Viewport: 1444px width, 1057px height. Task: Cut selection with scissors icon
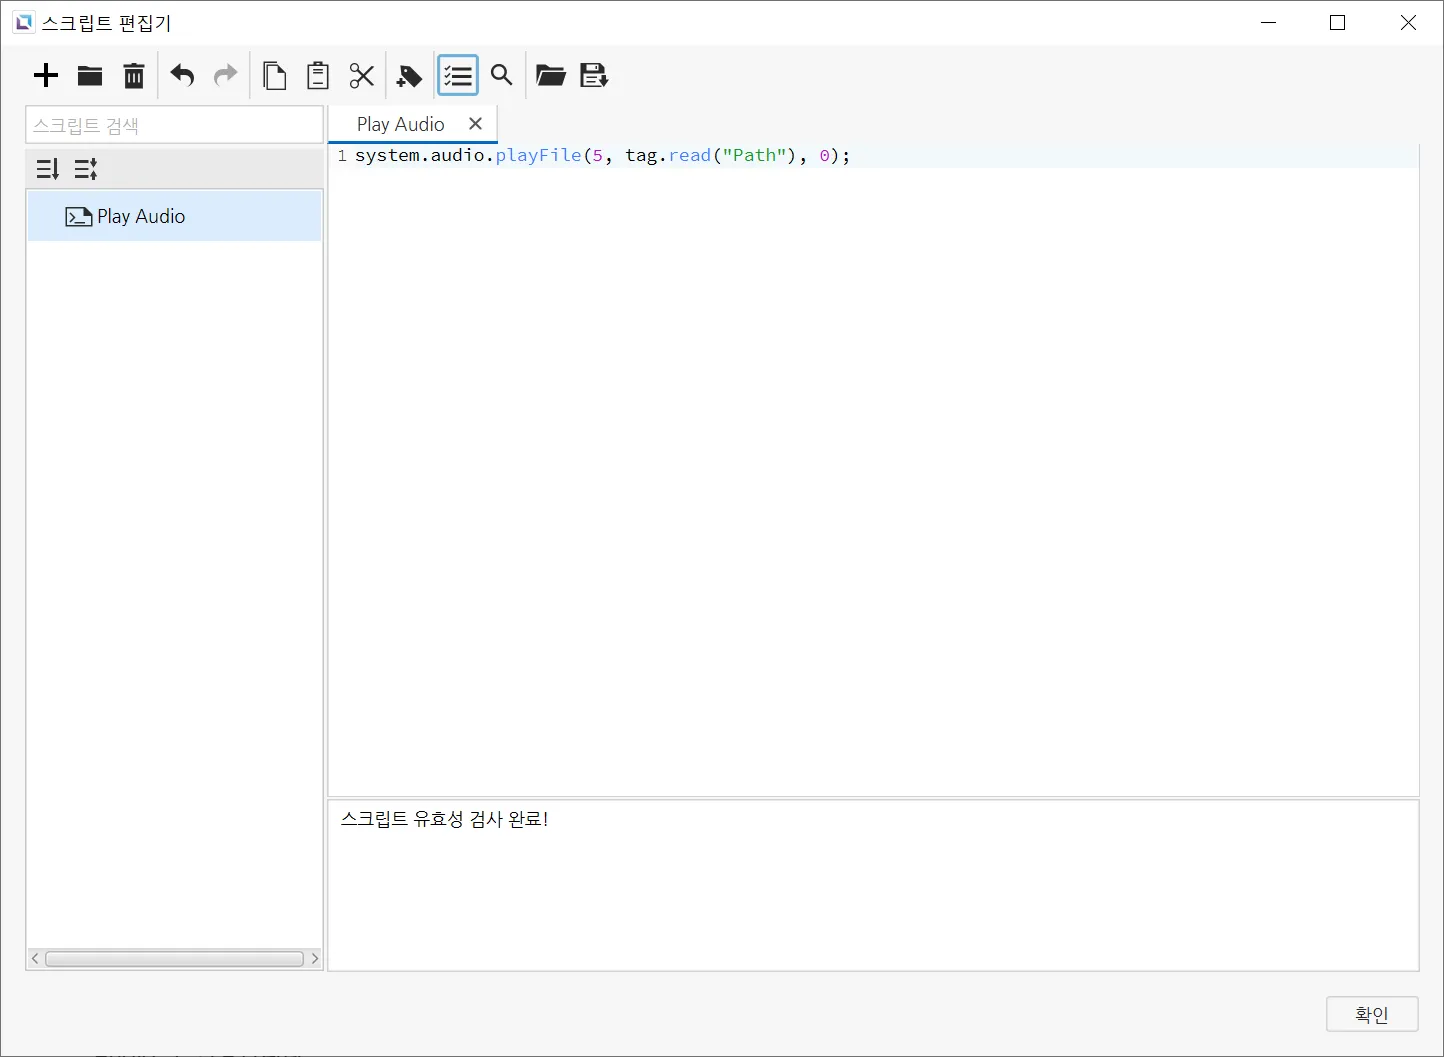(362, 76)
